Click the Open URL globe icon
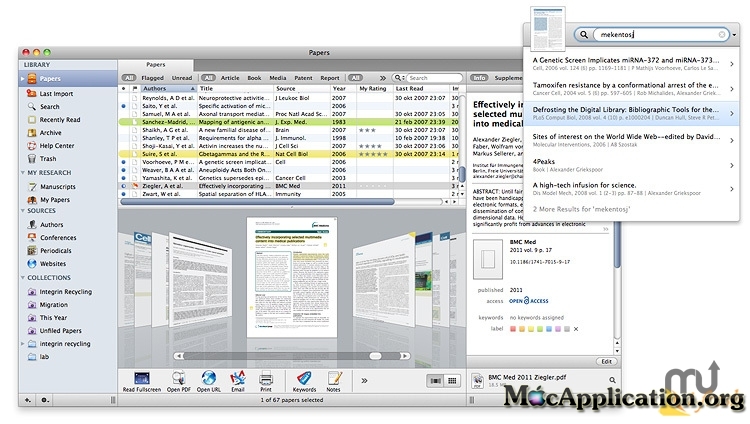 [x=209, y=381]
